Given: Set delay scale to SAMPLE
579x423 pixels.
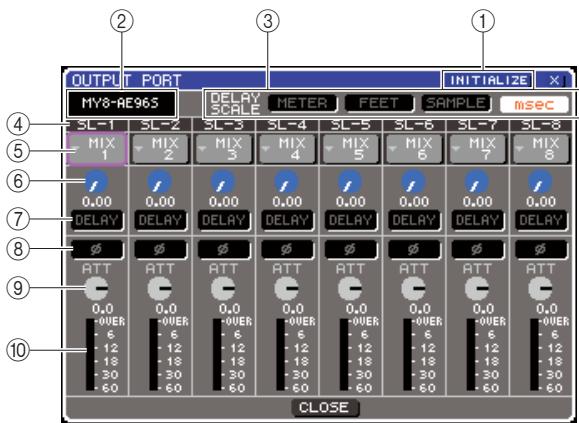Looking at the screenshot, I should 456,103.
